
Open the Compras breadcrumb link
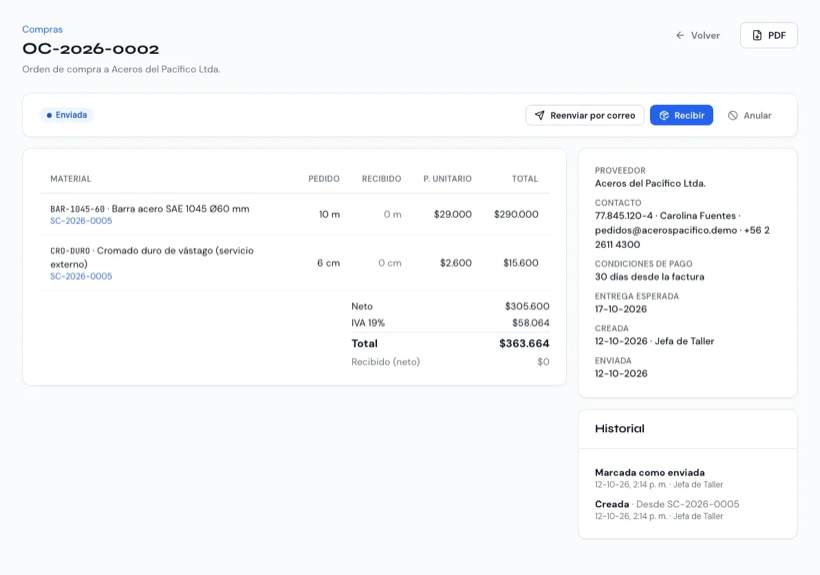[42, 29]
